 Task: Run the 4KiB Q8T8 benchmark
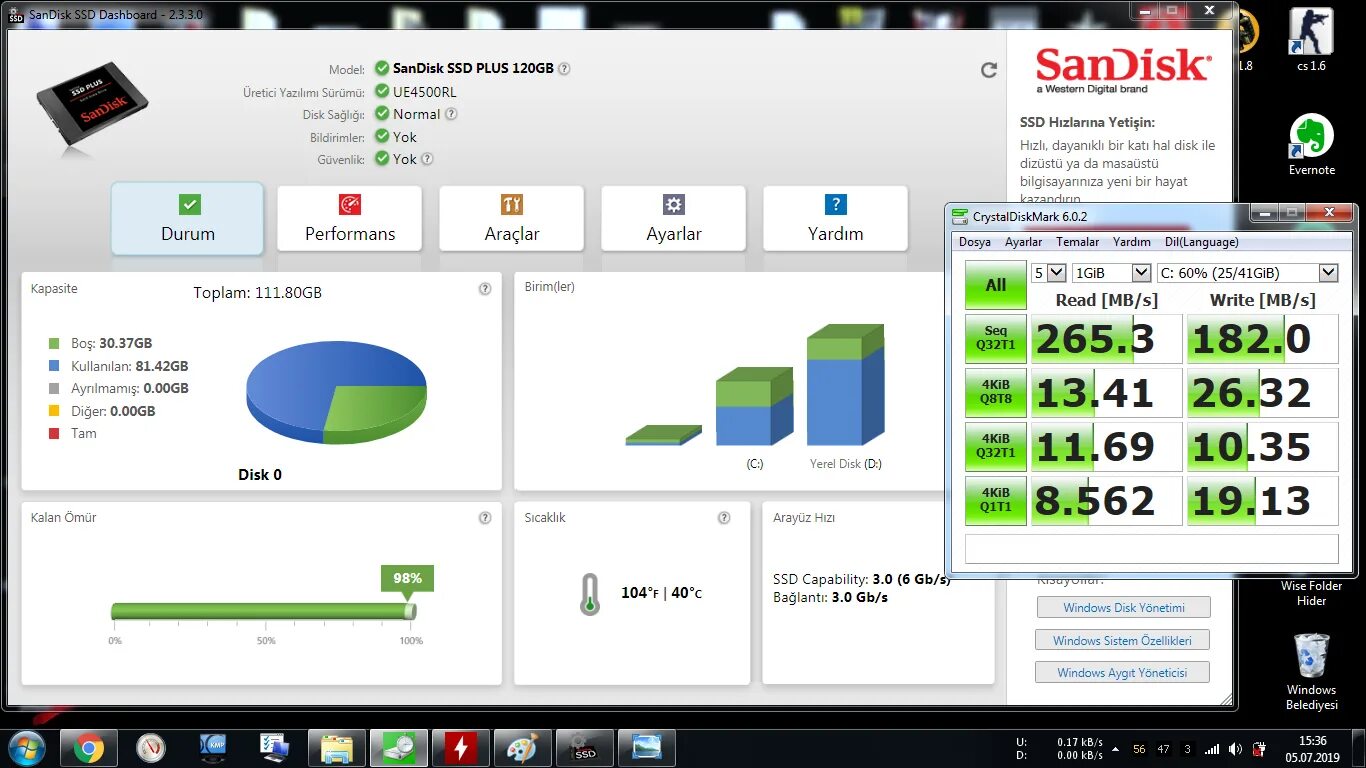pos(996,393)
